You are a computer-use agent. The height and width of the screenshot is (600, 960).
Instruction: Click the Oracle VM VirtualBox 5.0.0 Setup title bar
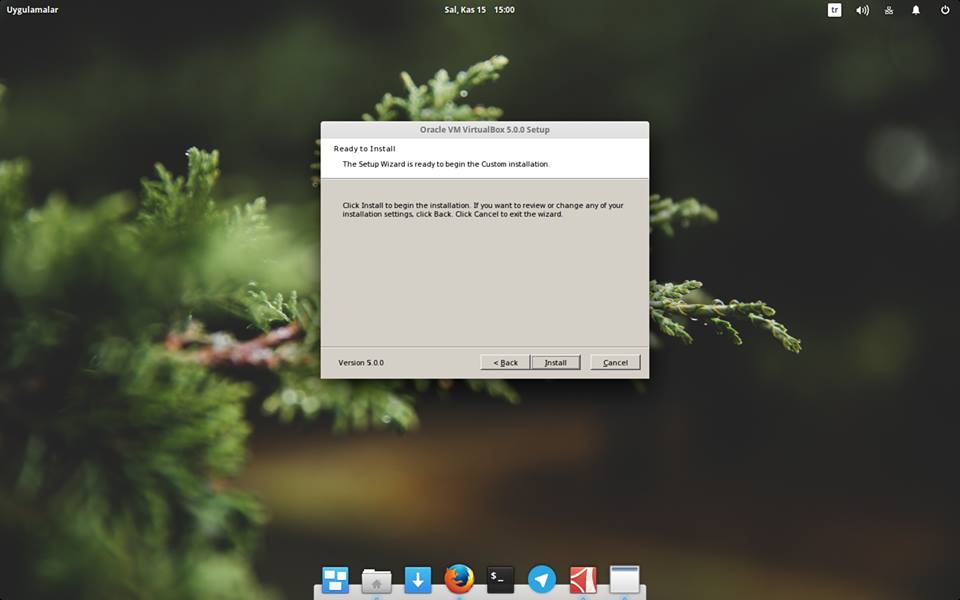click(x=485, y=129)
